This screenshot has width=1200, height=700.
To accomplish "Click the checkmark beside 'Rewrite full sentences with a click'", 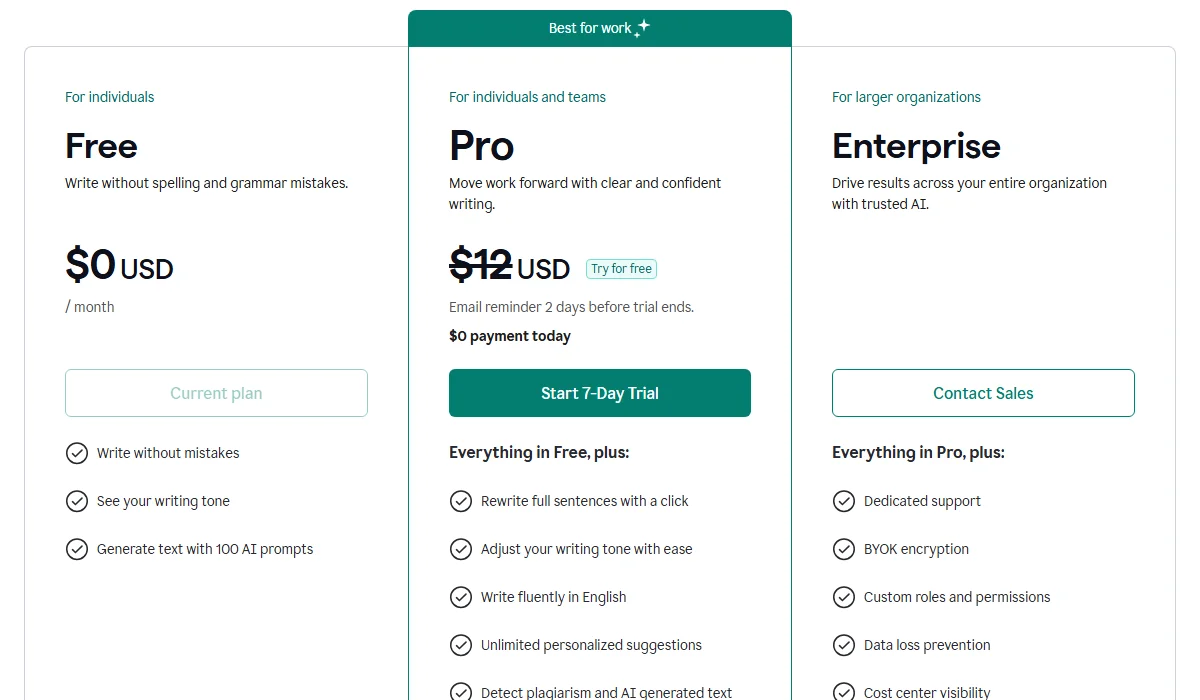I will [x=461, y=501].
